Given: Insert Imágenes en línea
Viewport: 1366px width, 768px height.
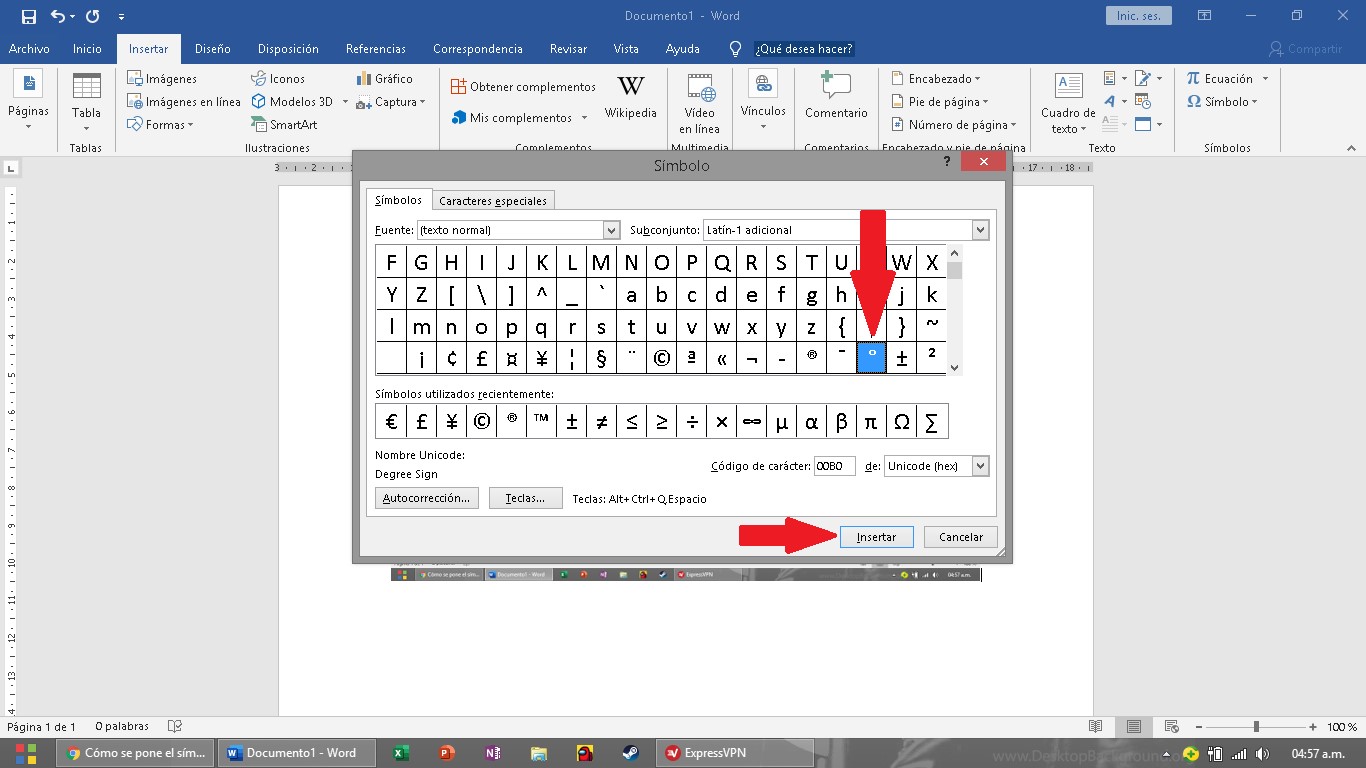Looking at the screenshot, I should tap(183, 101).
